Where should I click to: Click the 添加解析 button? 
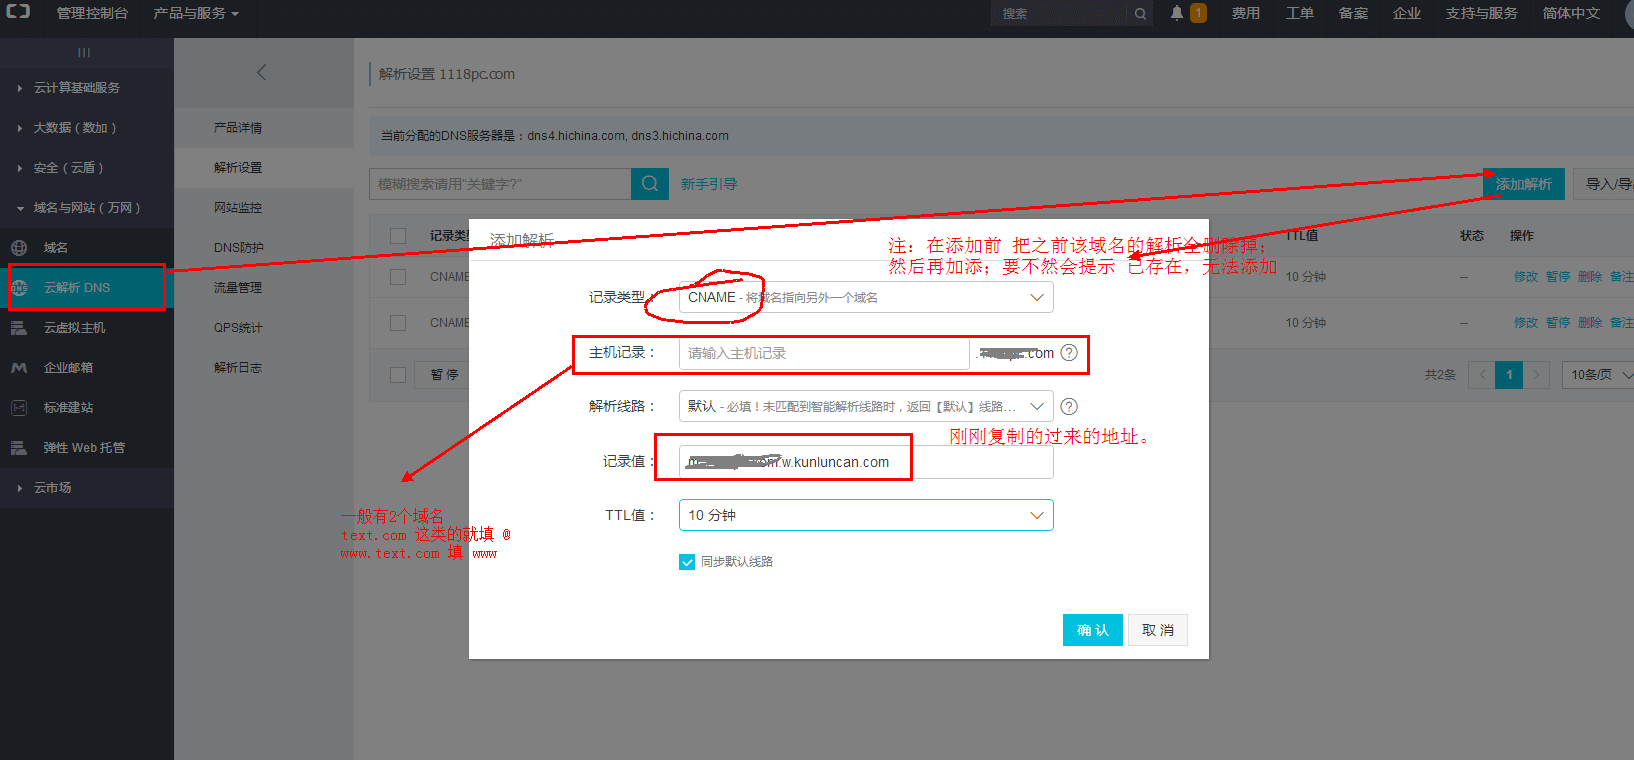pyautogui.click(x=1523, y=184)
